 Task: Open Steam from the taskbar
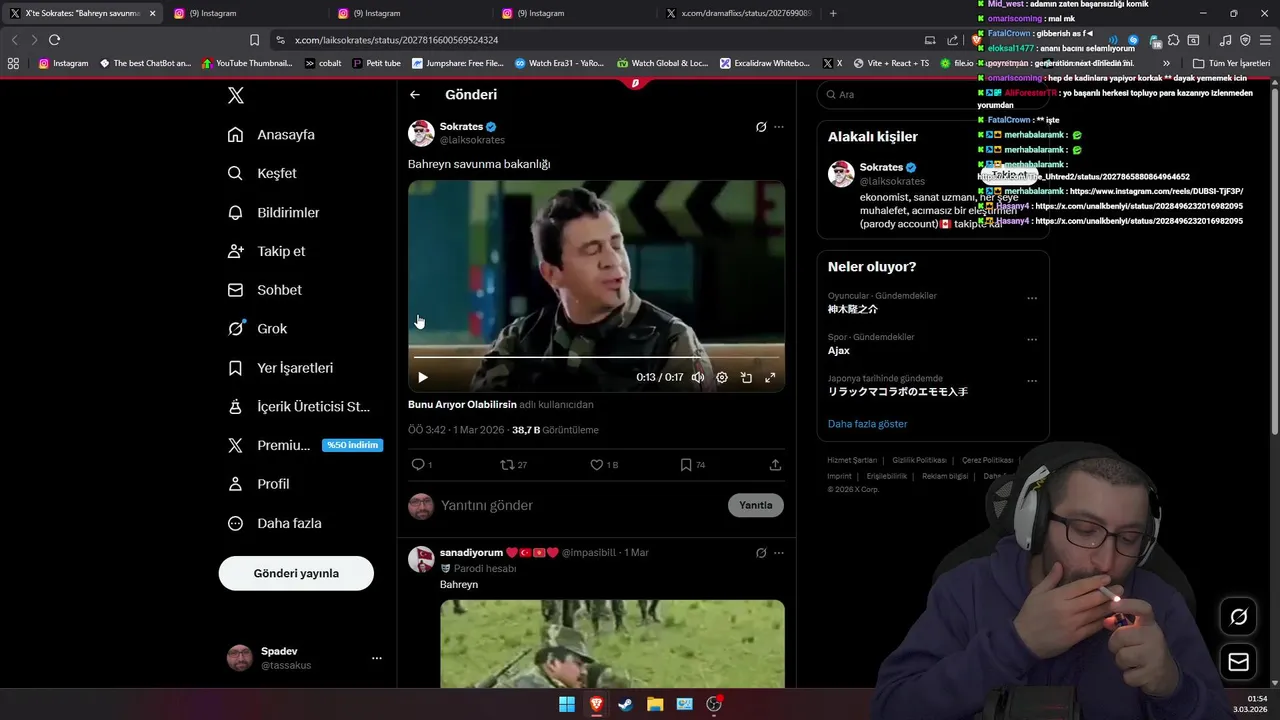click(626, 704)
